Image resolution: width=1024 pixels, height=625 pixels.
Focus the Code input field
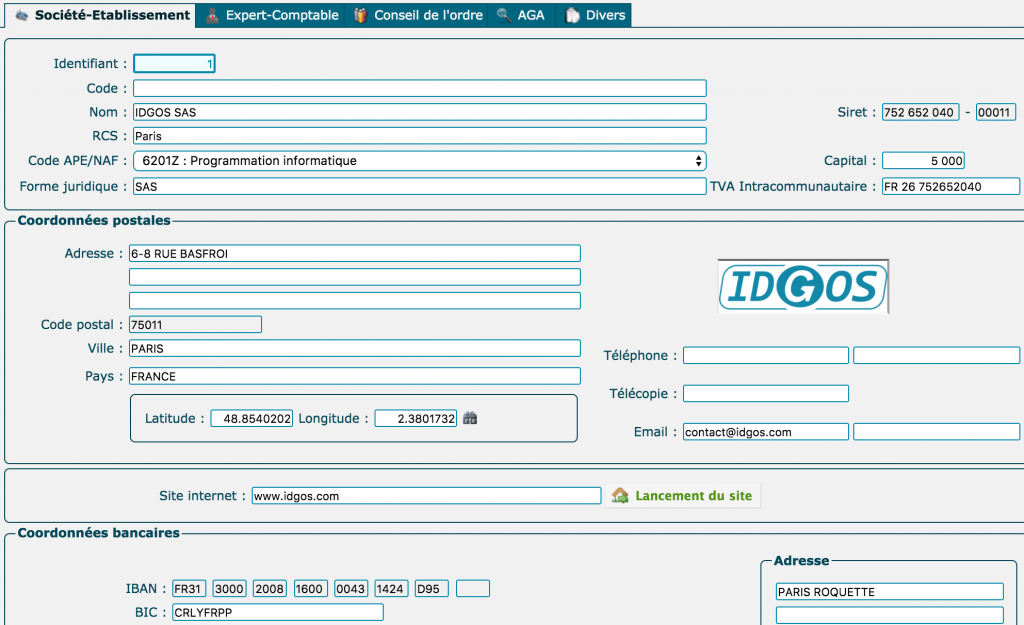tap(419, 88)
